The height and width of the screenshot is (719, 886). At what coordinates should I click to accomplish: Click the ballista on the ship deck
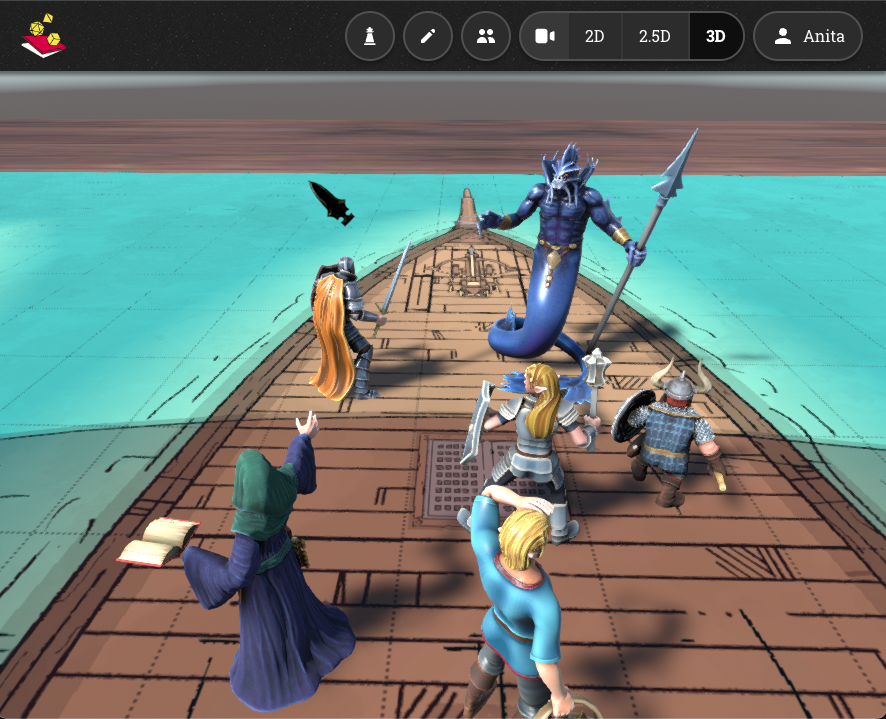pyautogui.click(x=471, y=272)
